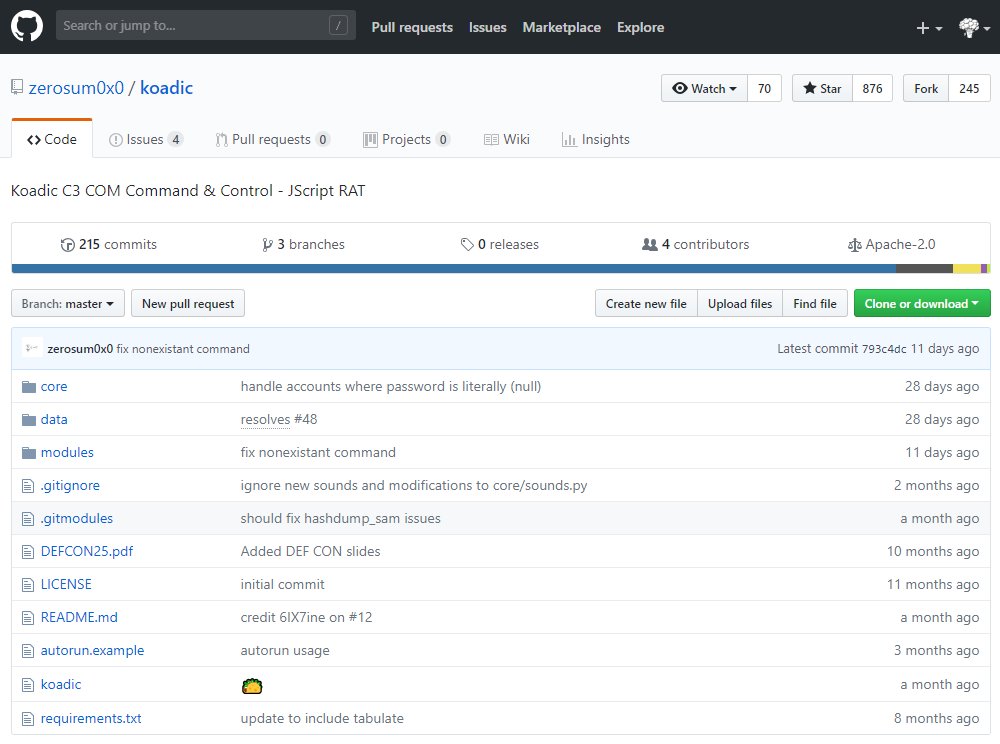Open the 4 contributors link
Image resolution: width=1000 pixels, height=744 pixels.
click(696, 244)
